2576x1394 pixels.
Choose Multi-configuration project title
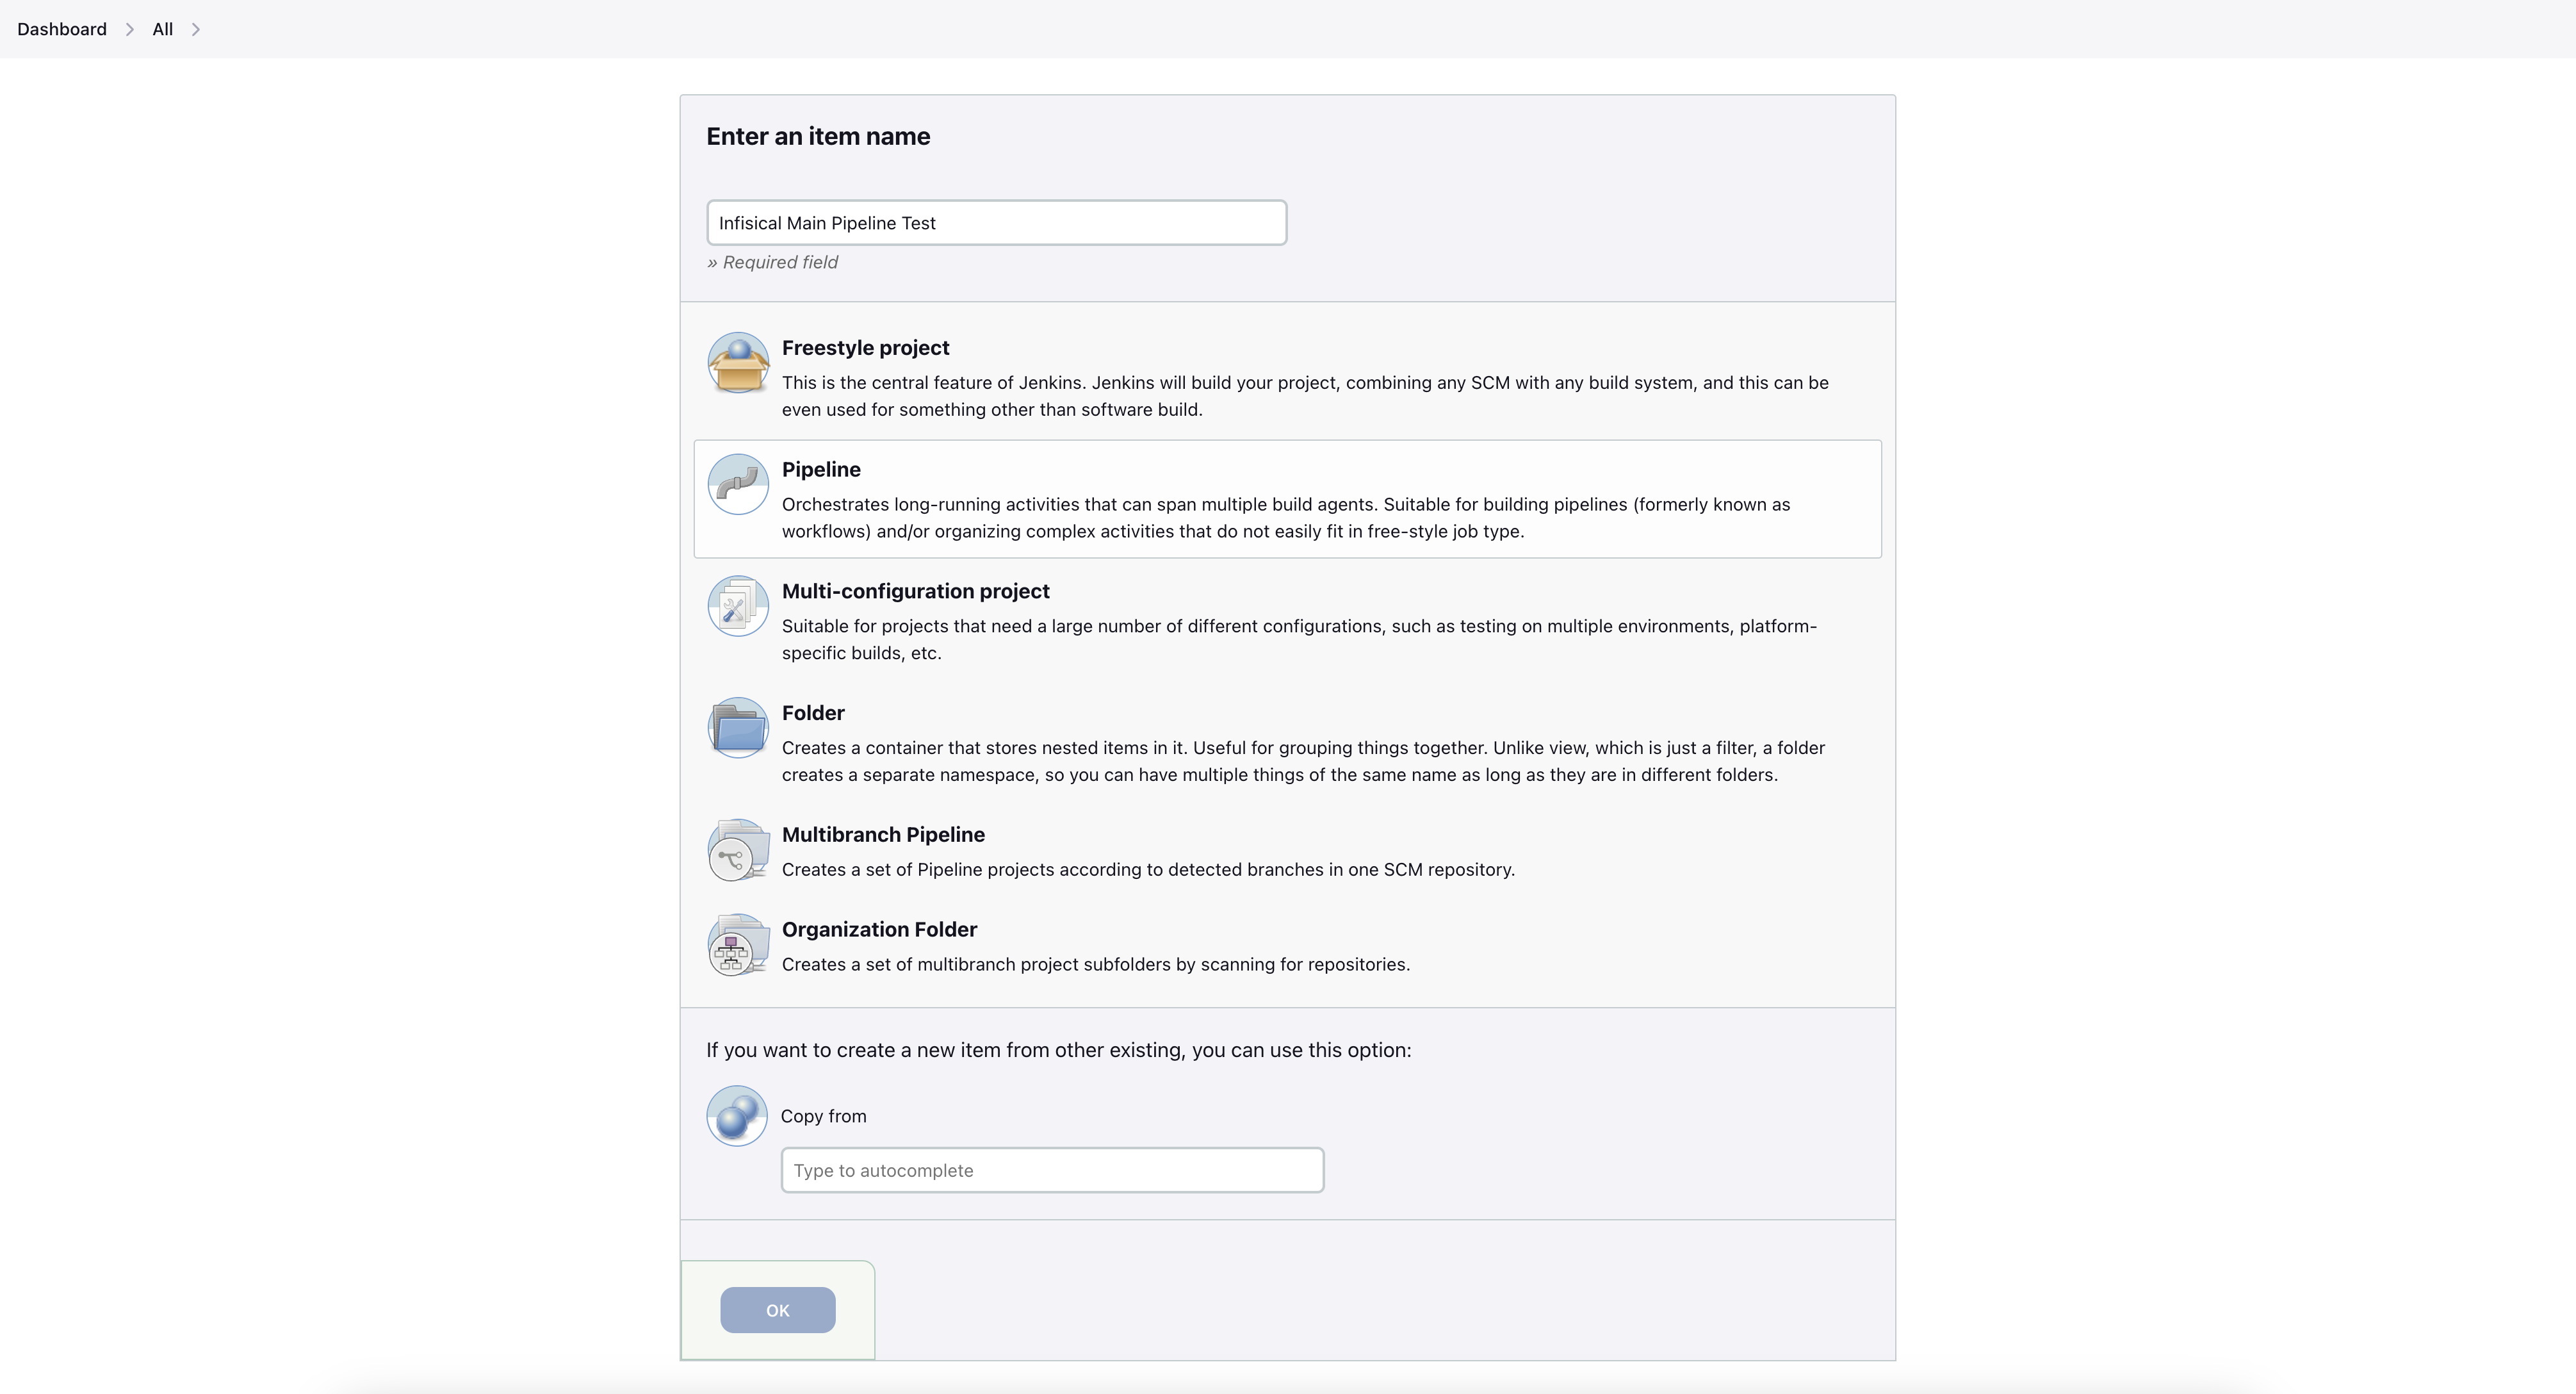(915, 591)
